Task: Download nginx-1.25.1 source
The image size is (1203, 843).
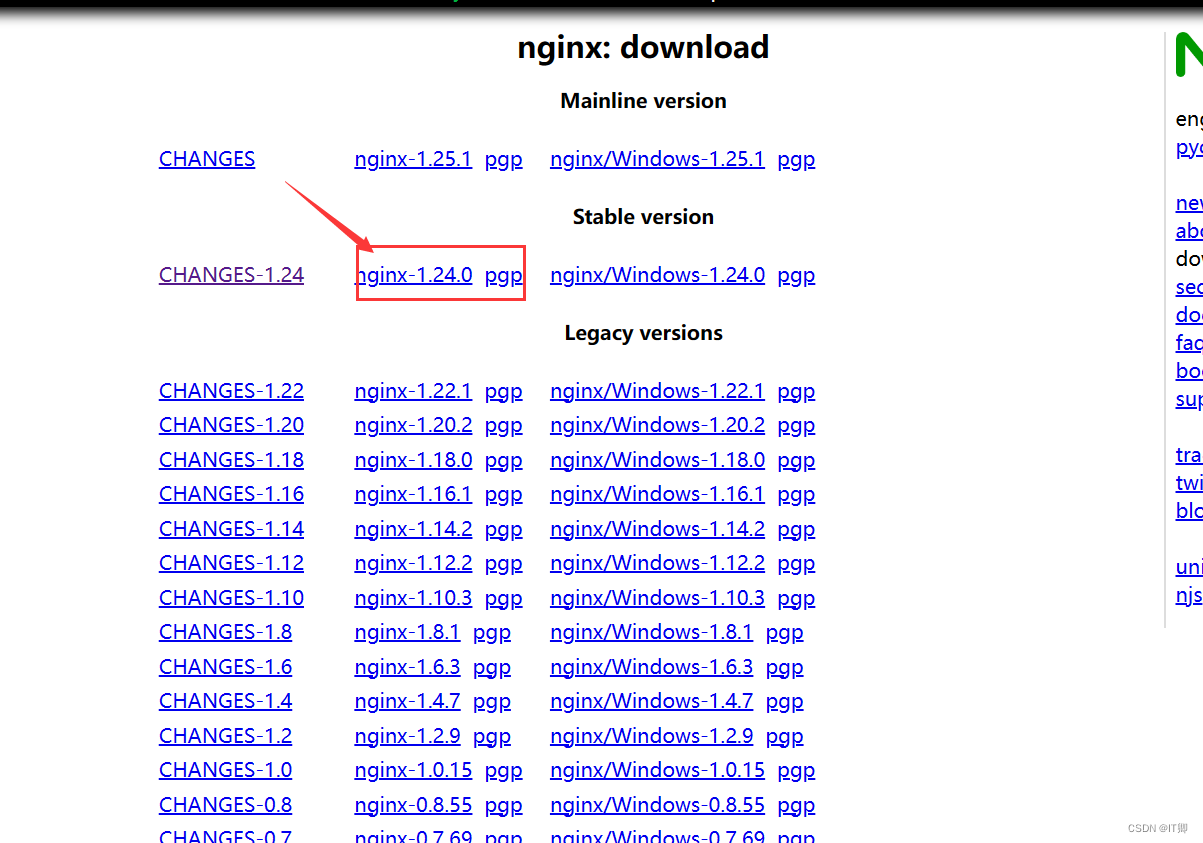Action: [x=413, y=159]
